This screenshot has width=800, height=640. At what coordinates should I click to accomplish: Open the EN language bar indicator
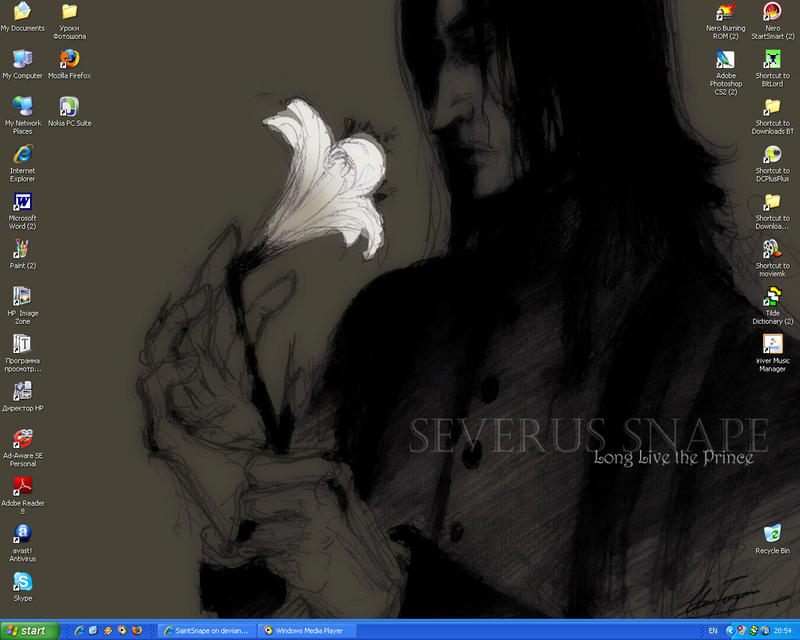713,631
